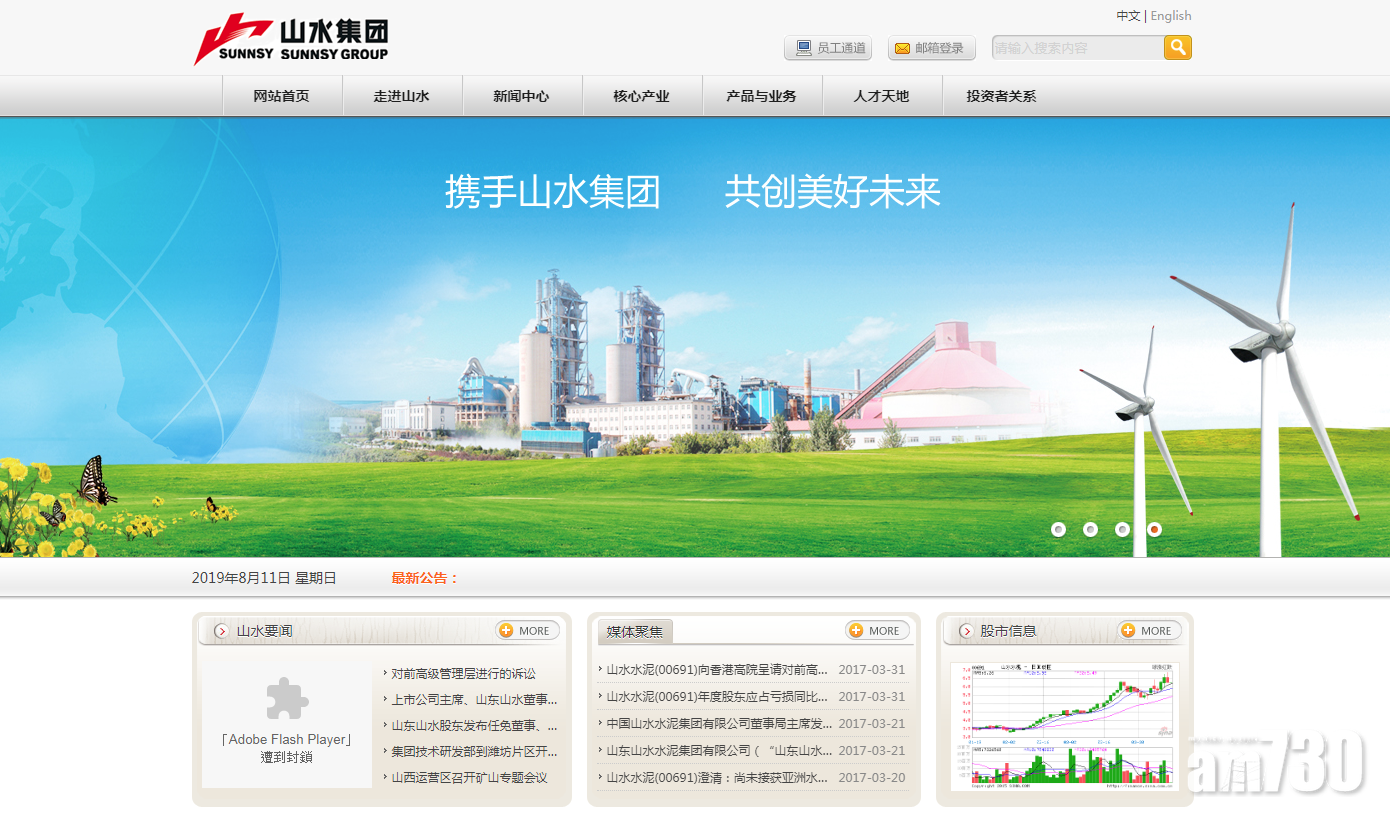The height and width of the screenshot is (815, 1390).
Task: Click the circle arrow icon beside 股市信息
Action: pos(966,630)
